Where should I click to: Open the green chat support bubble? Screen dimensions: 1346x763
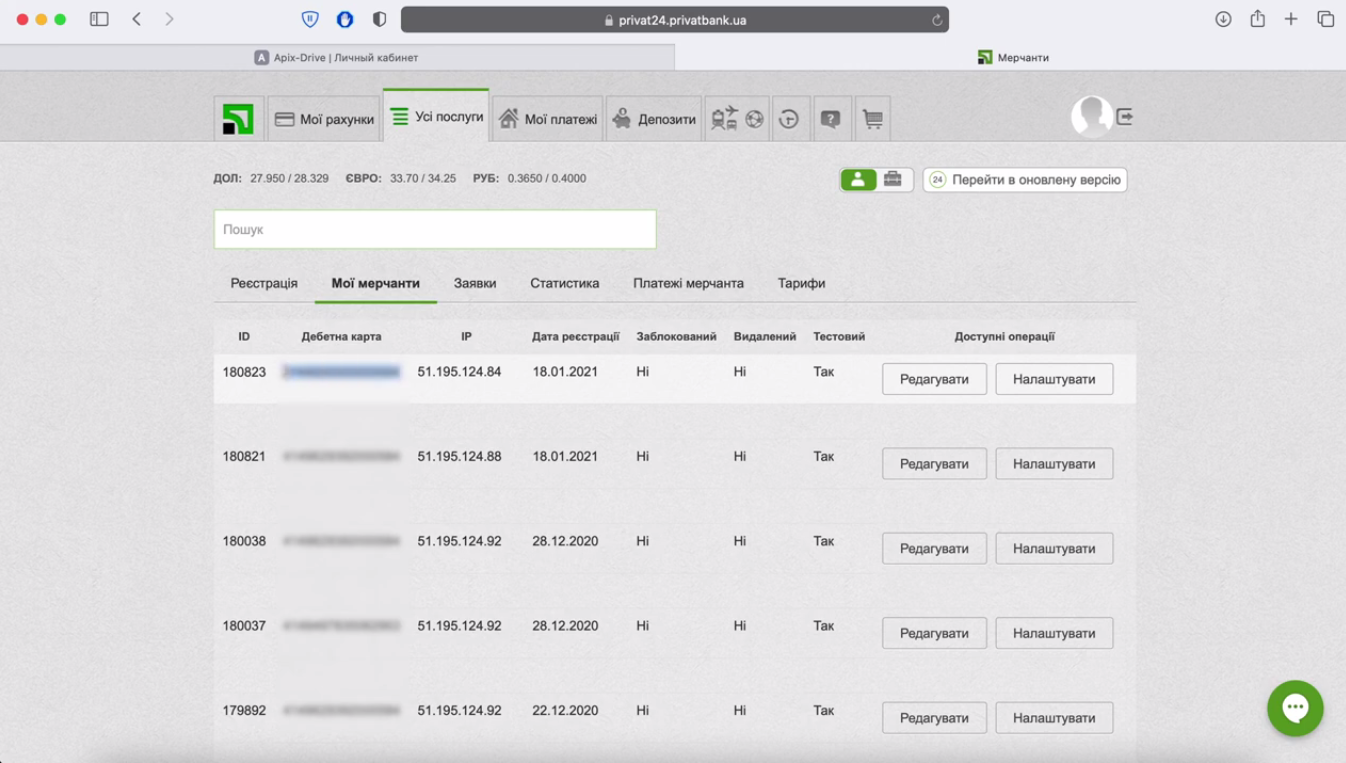[1295, 708]
